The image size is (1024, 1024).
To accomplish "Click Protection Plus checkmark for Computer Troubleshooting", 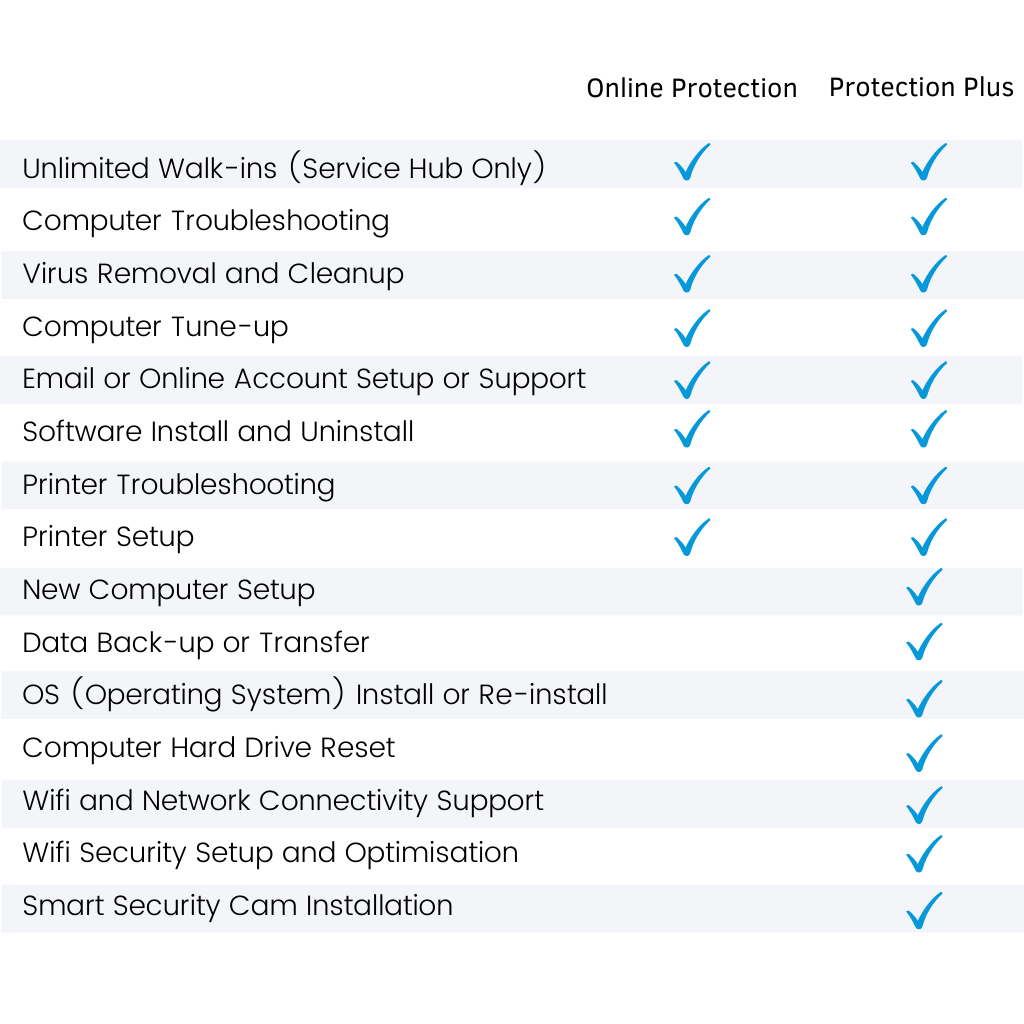I will point(929,217).
